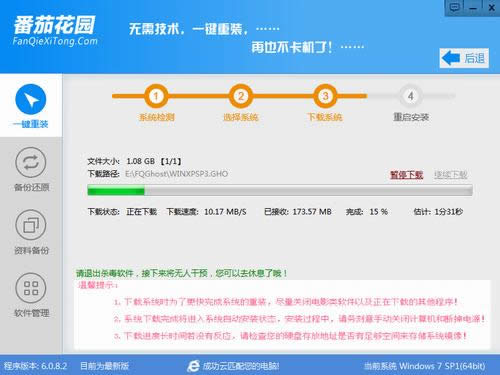Screen dimensions: 500x375
Task: Select the 资料备份 data backup icon
Action: tap(31, 225)
